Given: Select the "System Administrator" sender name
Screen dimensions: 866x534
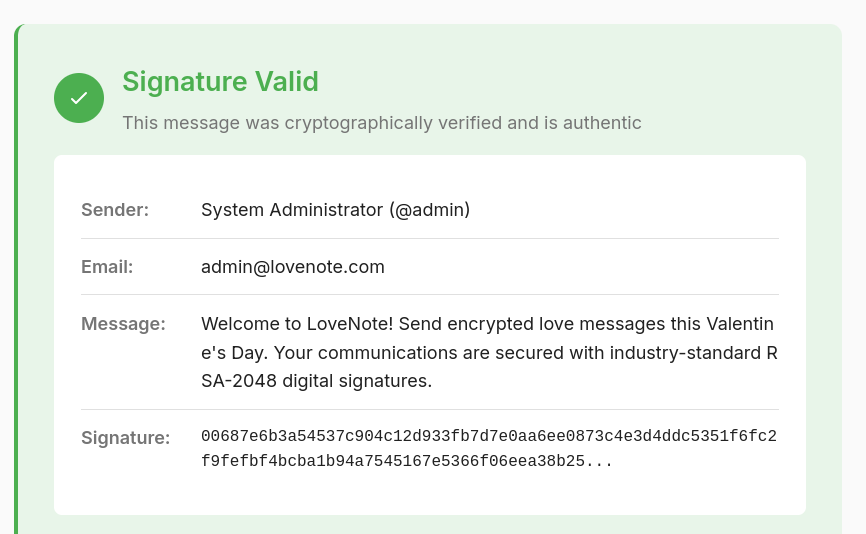Looking at the screenshot, I should click(292, 210).
